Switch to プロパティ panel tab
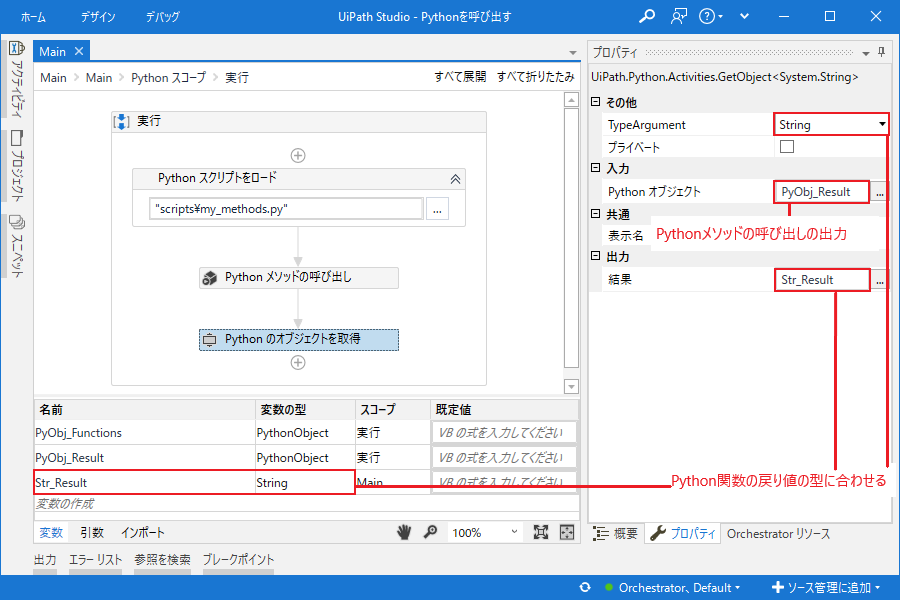This screenshot has width=900, height=600. [682, 533]
